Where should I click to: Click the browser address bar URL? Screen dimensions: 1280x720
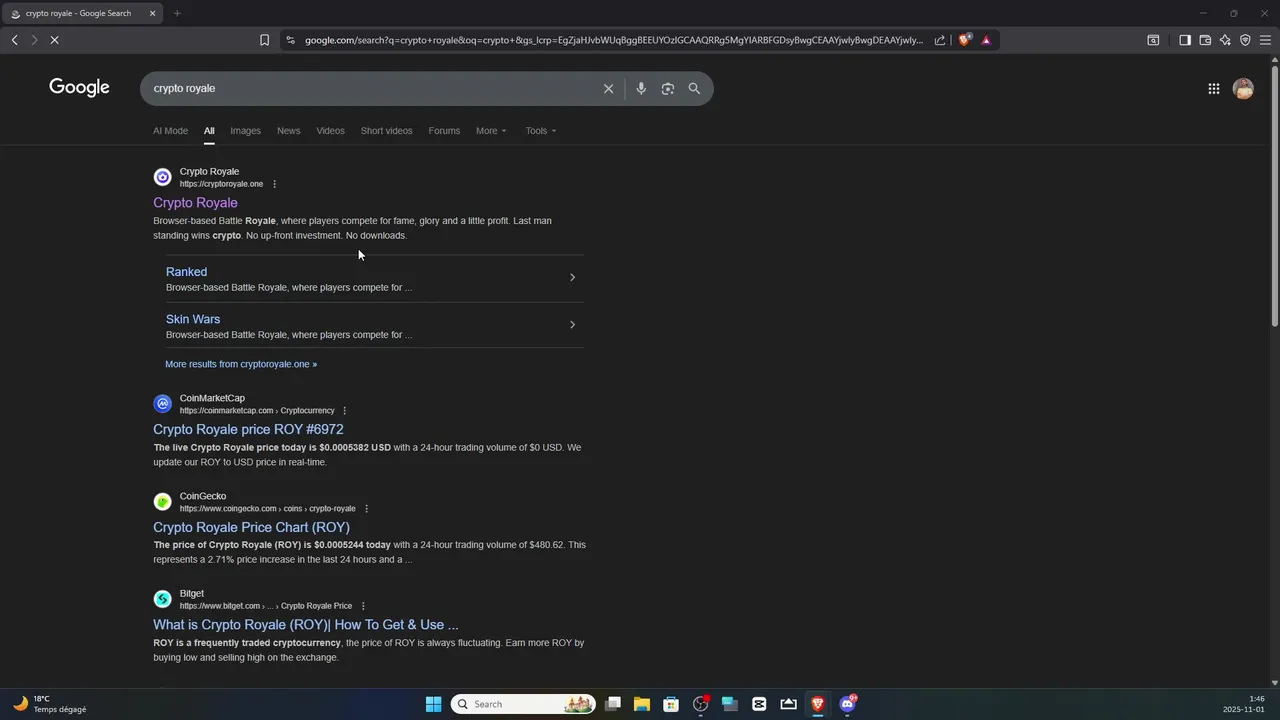pos(614,40)
